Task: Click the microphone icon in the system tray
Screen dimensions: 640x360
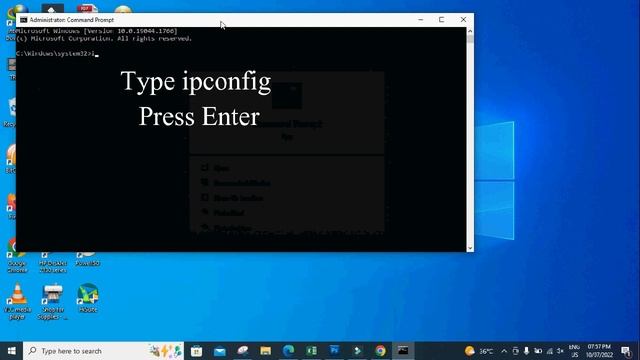Action: tap(527, 351)
